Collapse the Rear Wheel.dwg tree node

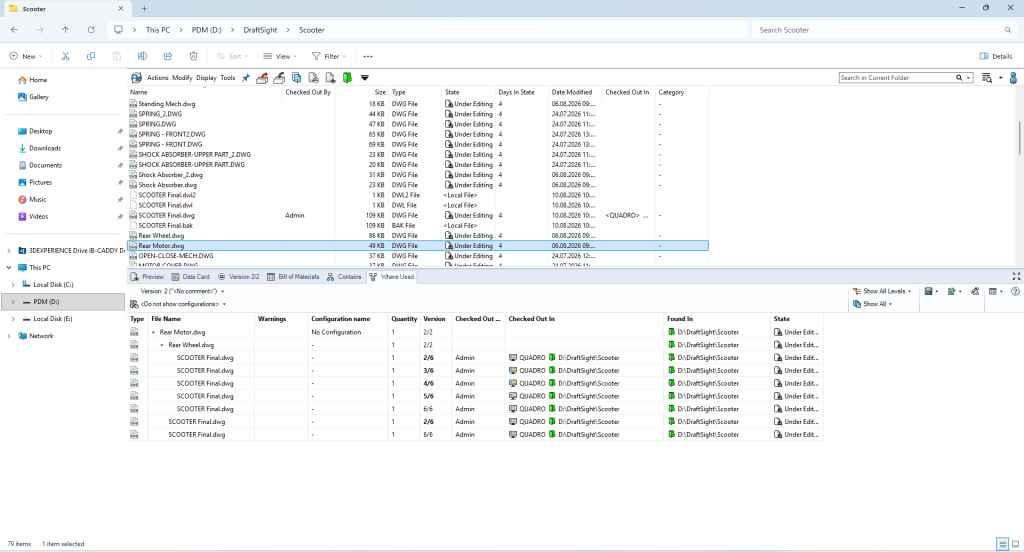163,345
